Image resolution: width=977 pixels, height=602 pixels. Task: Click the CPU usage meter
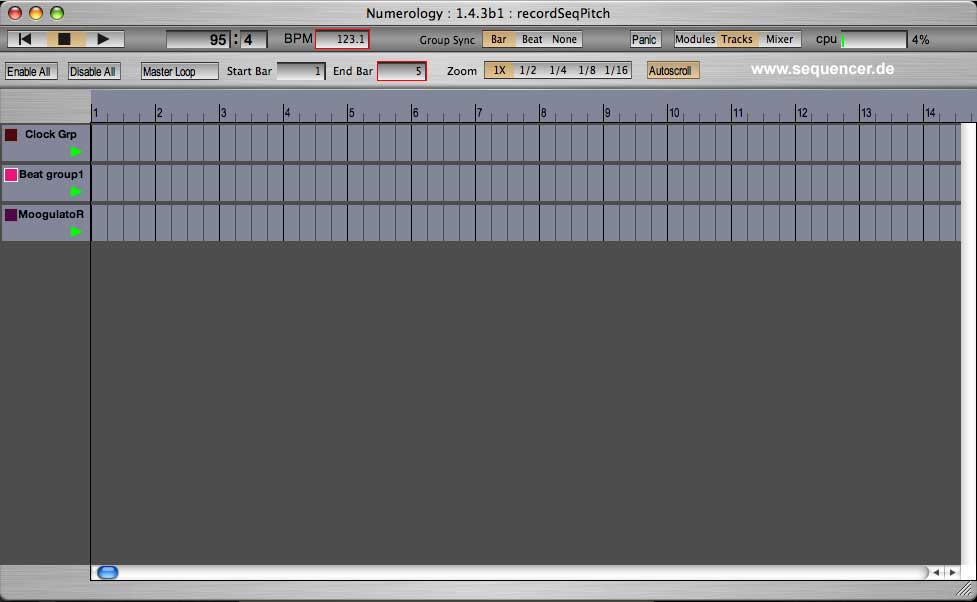874,40
